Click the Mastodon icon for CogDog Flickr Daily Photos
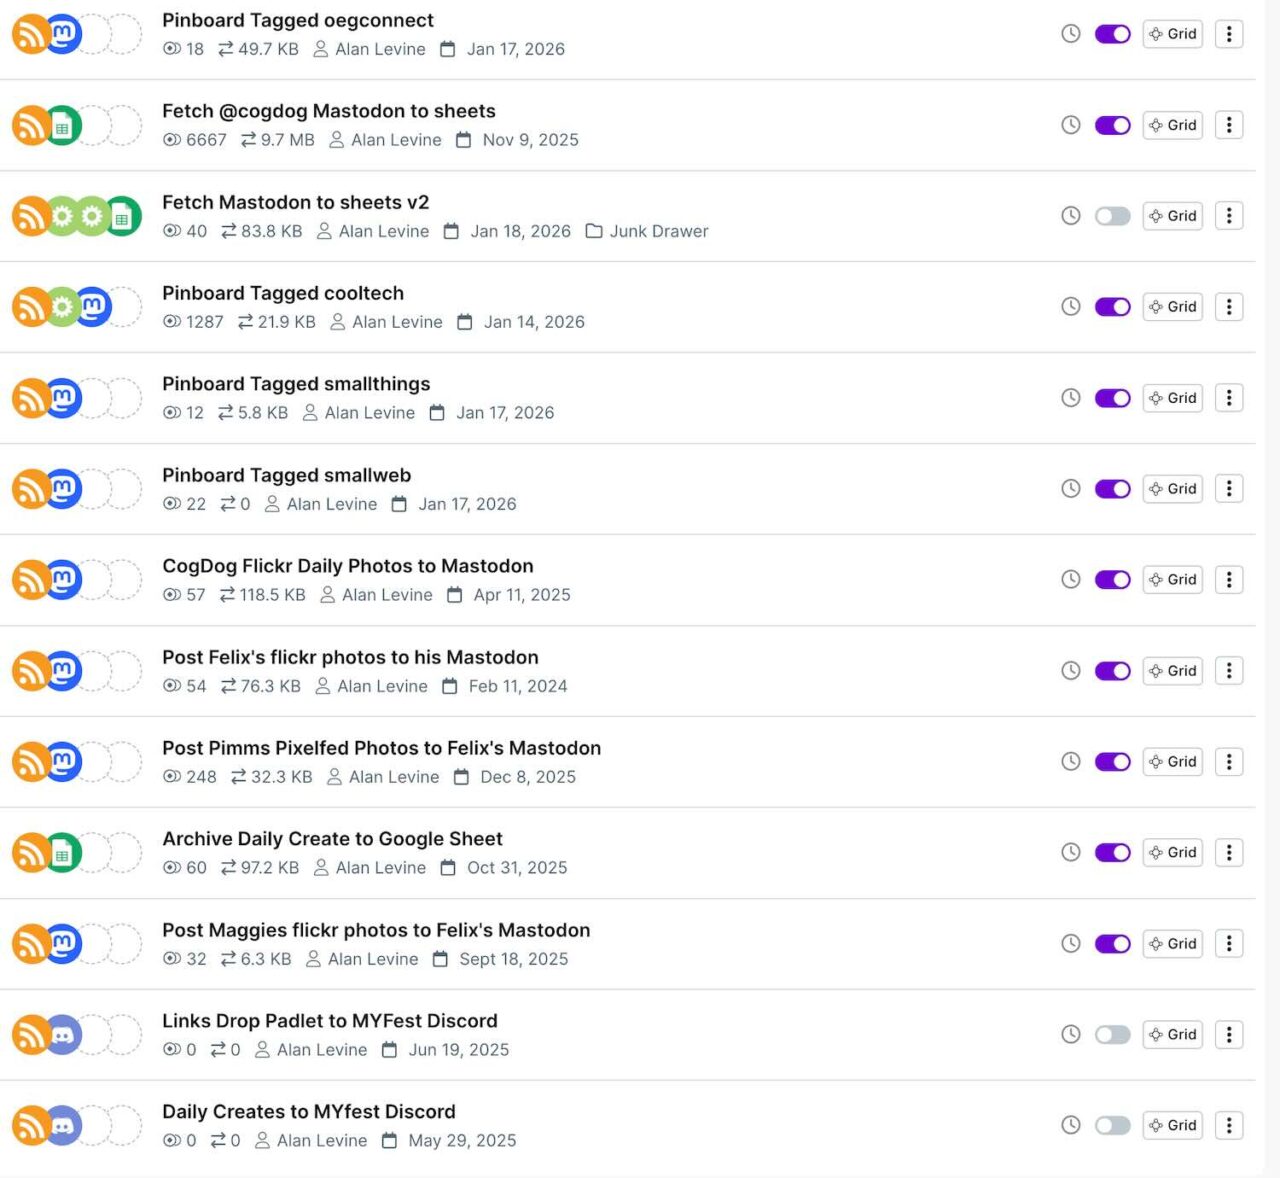 coord(63,580)
